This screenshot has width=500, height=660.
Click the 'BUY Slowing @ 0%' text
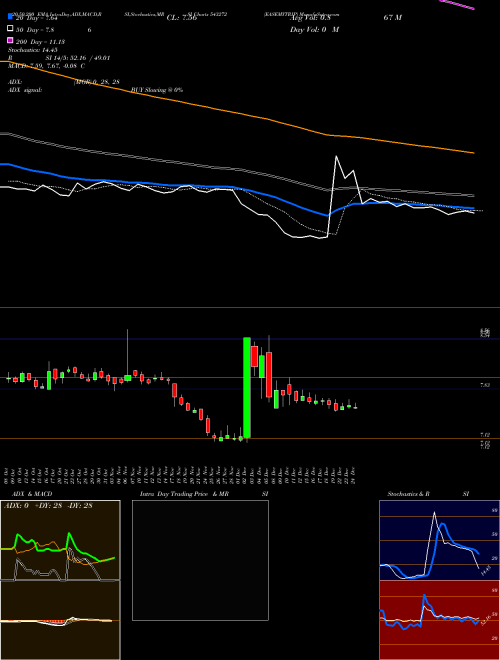click(157, 90)
